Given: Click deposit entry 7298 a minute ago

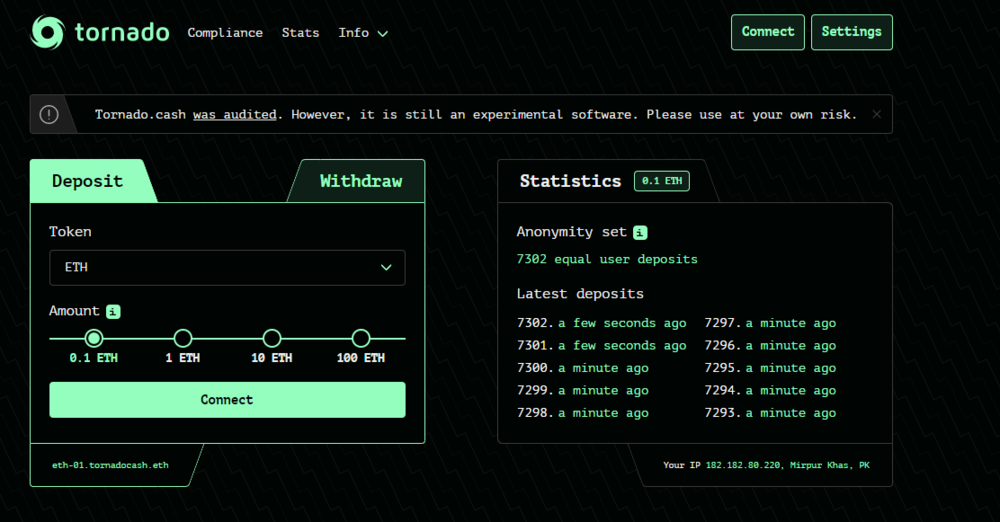Looking at the screenshot, I should 583,413.
